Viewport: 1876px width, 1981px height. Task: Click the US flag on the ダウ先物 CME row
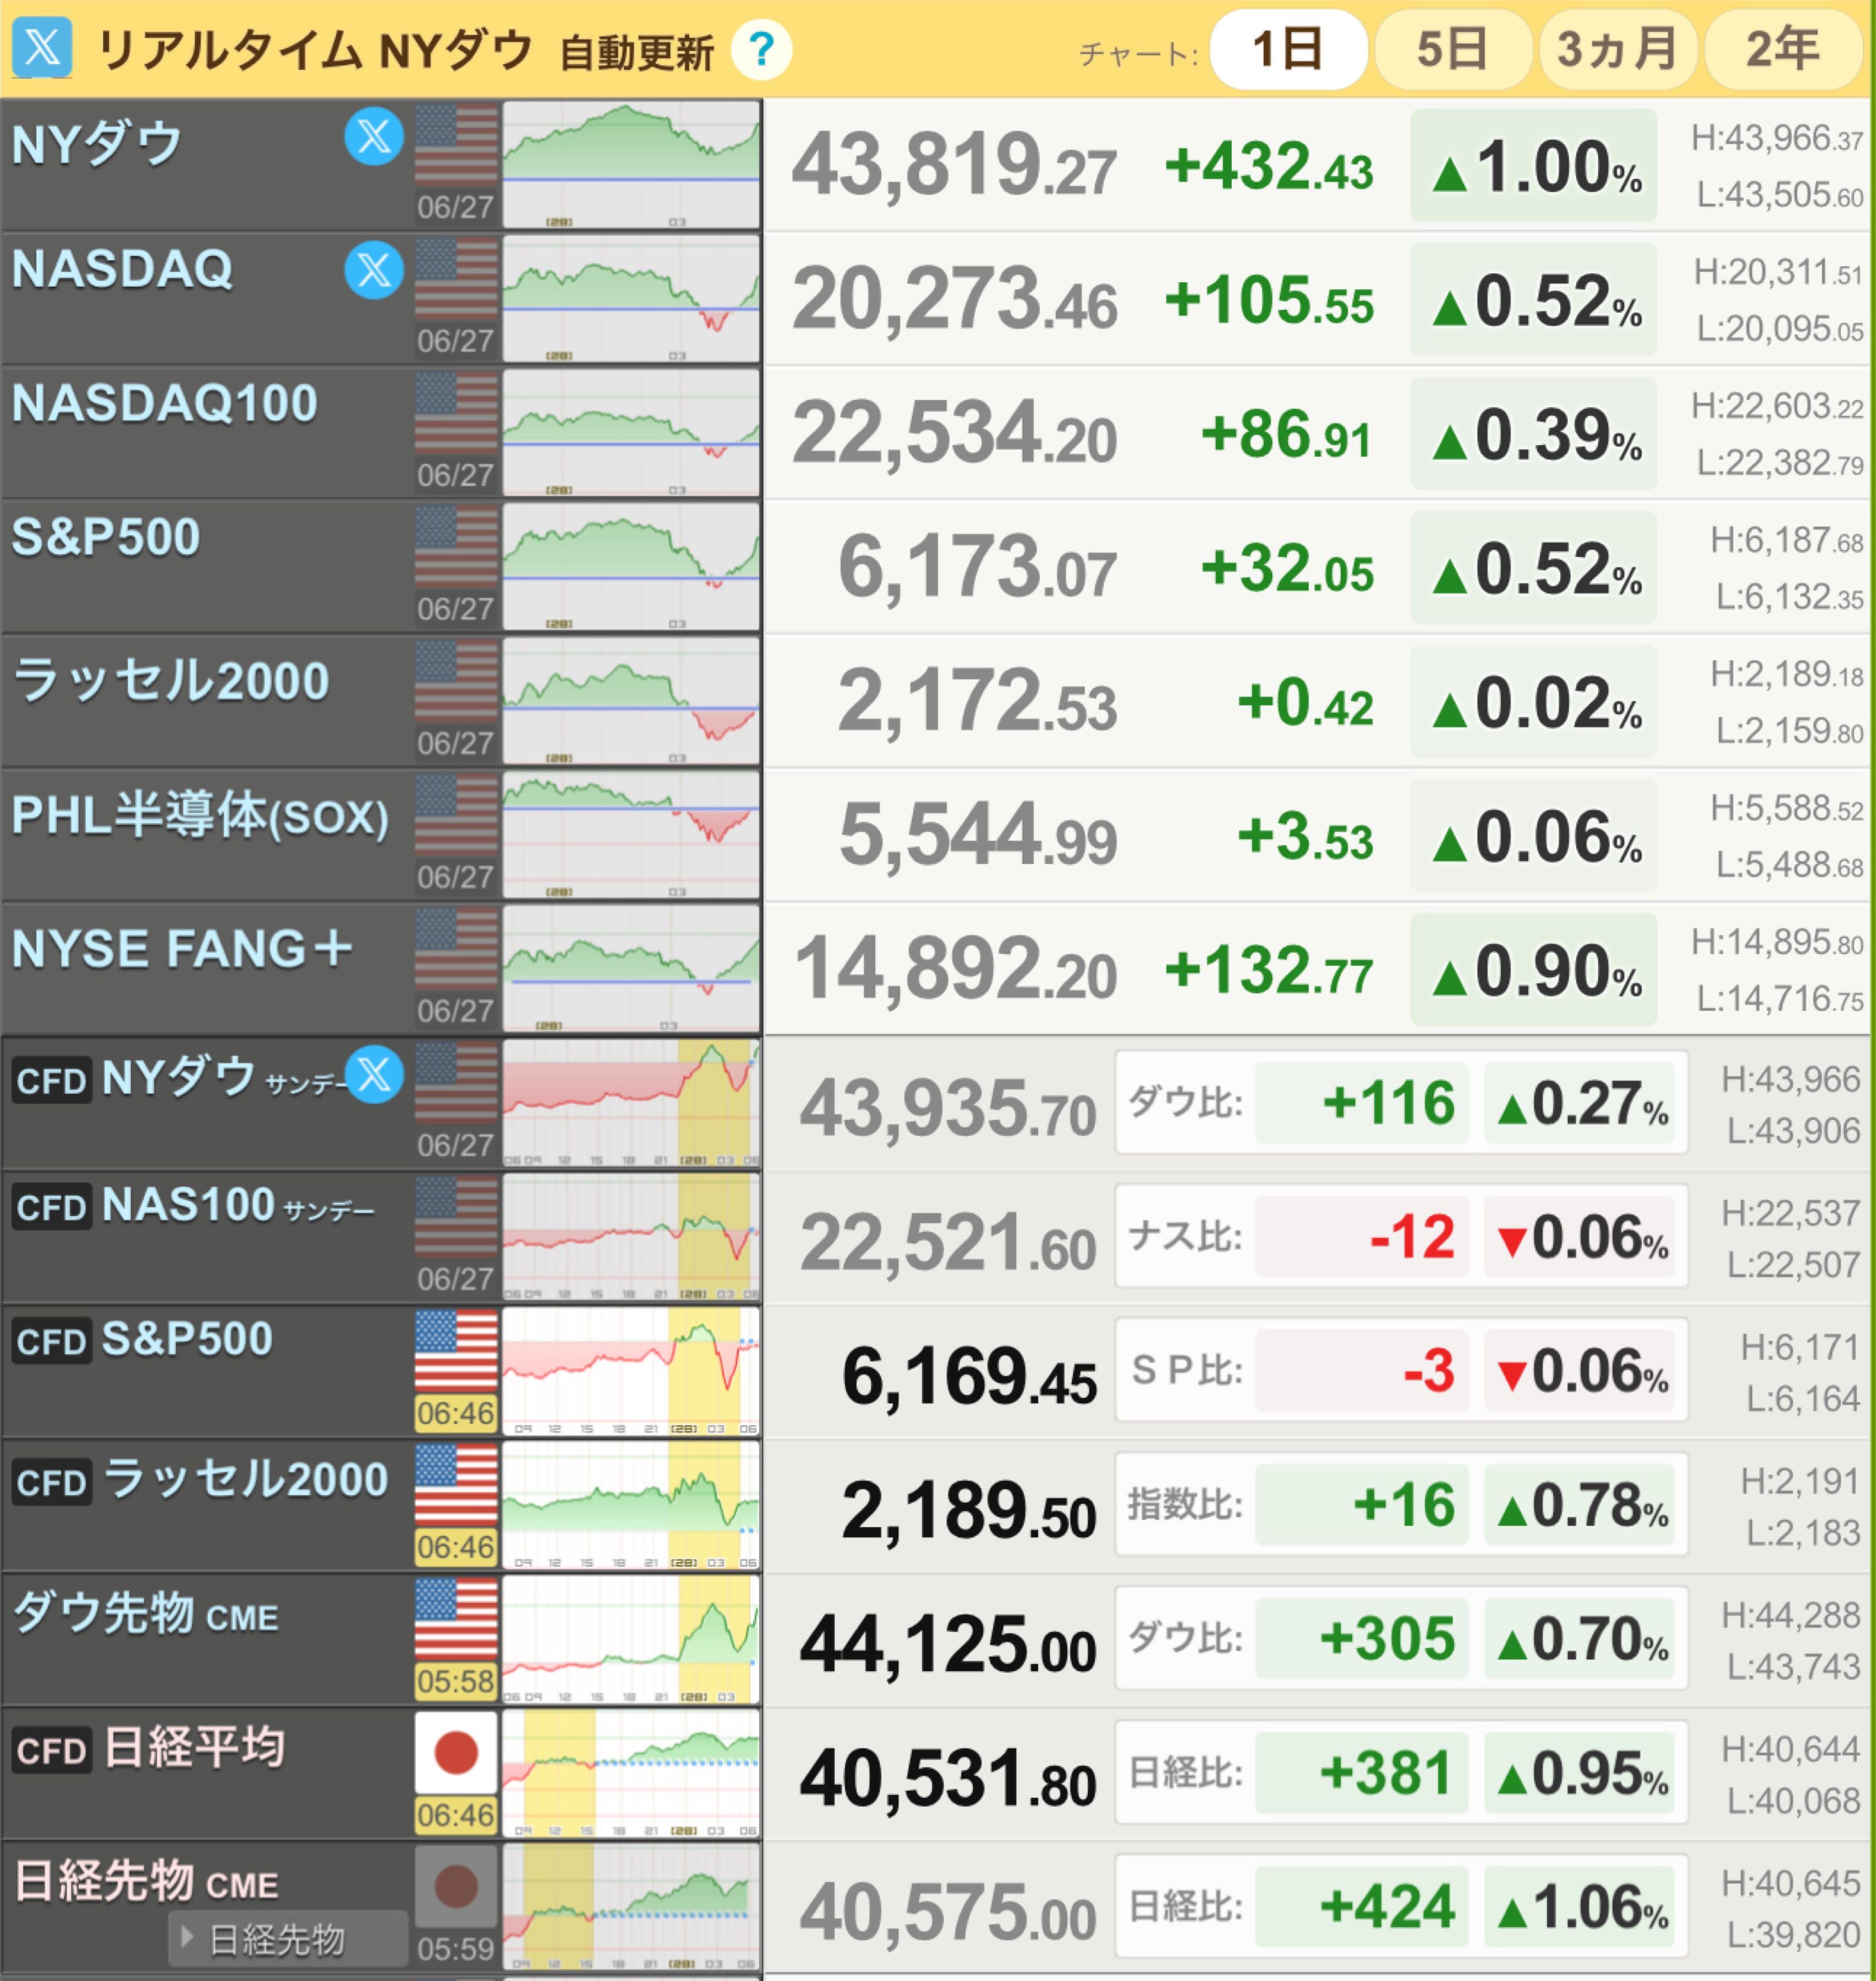(x=456, y=1619)
